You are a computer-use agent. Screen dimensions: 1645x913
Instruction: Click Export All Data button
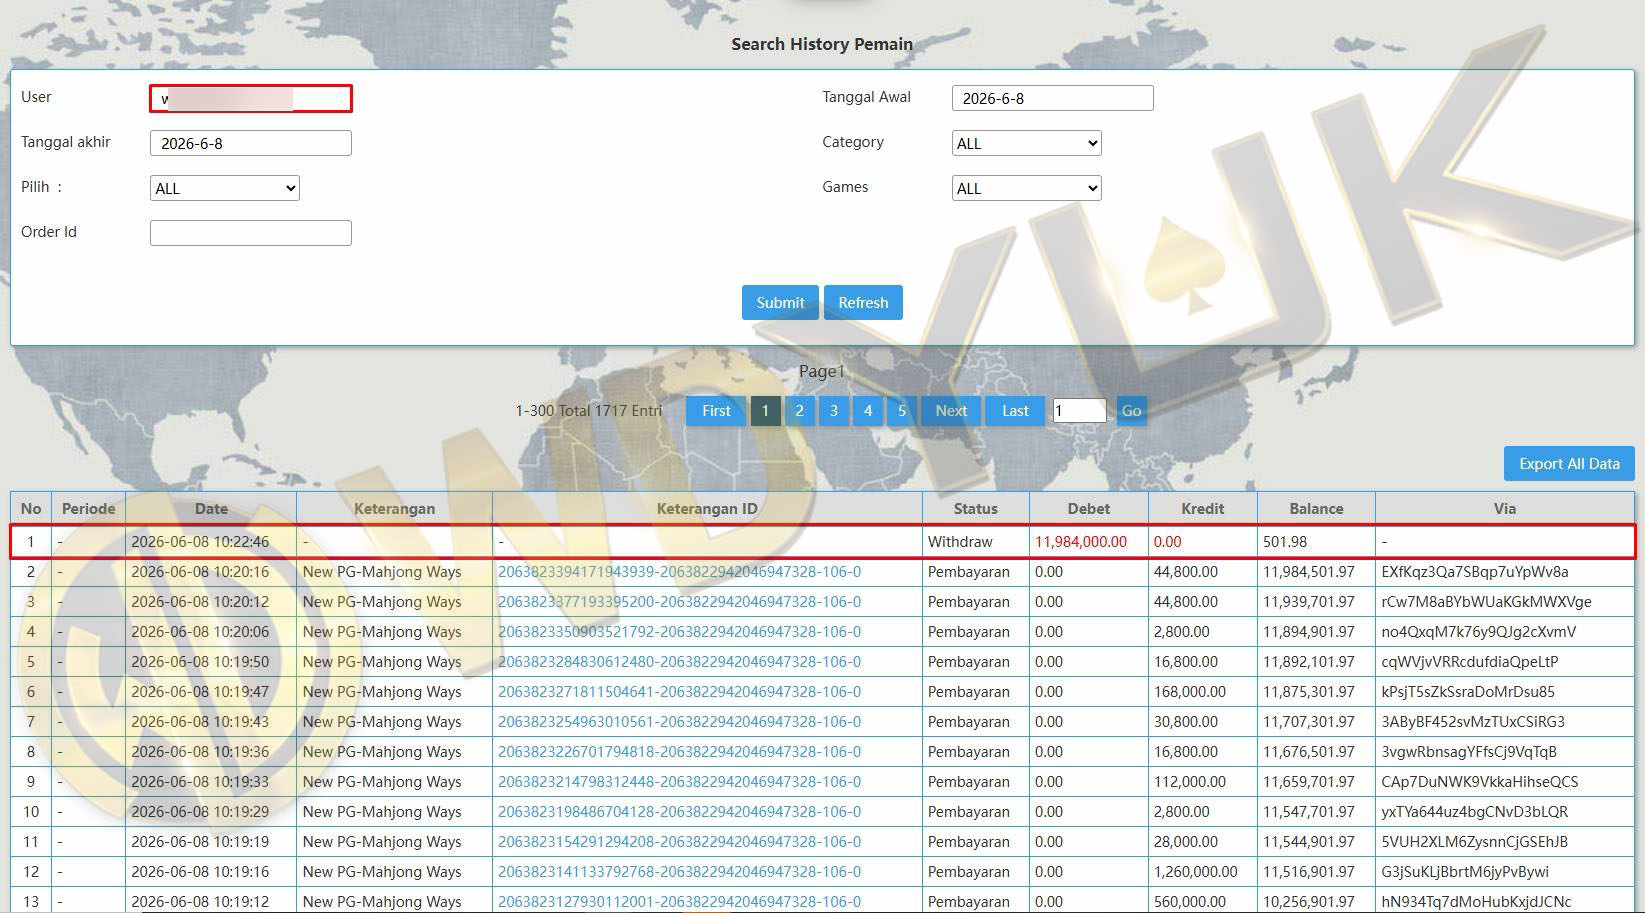1569,464
